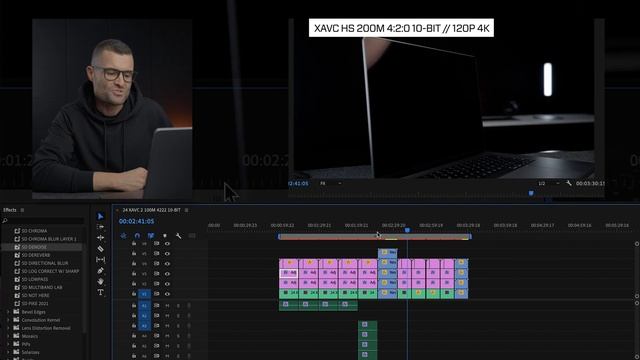Expand the Bevel Edges folder
The width and height of the screenshot is (640, 360).
click(x=8, y=312)
